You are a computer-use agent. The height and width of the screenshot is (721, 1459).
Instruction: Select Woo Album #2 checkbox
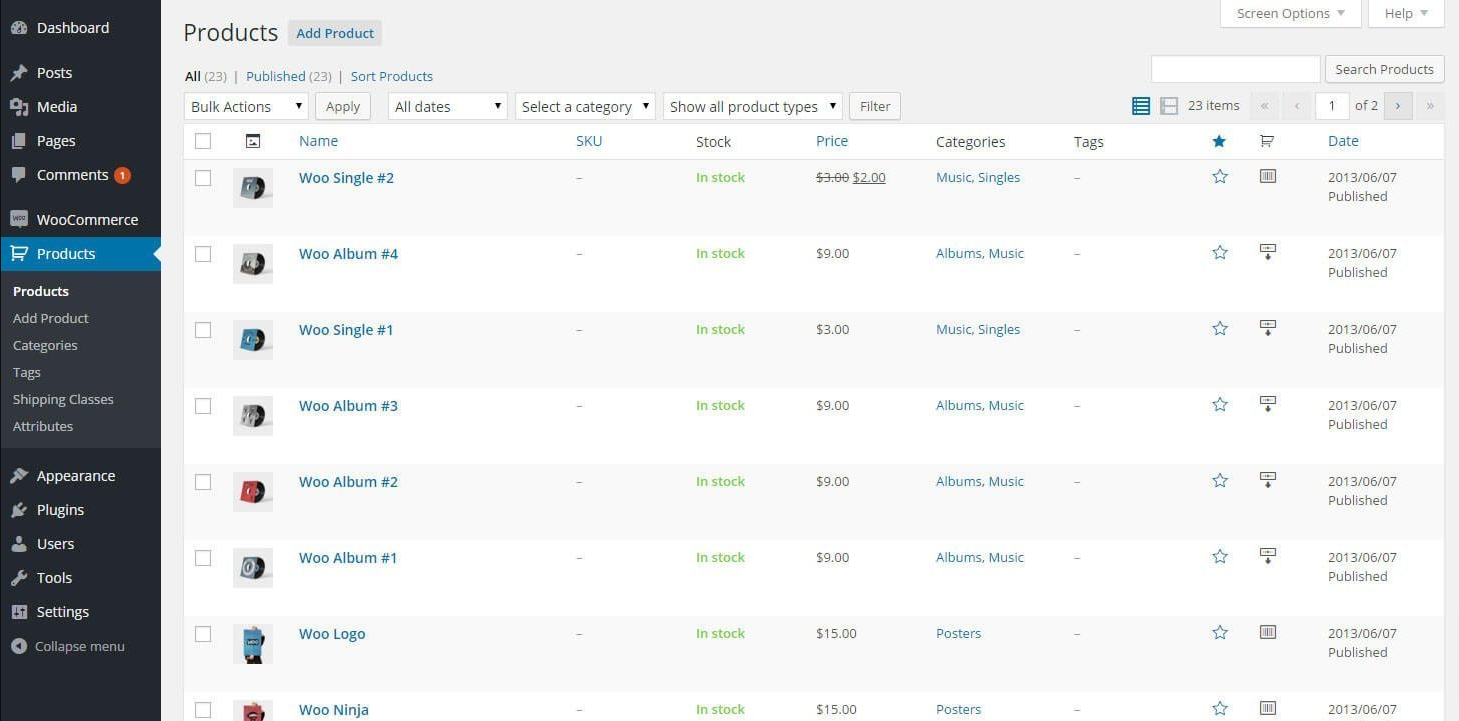point(203,482)
